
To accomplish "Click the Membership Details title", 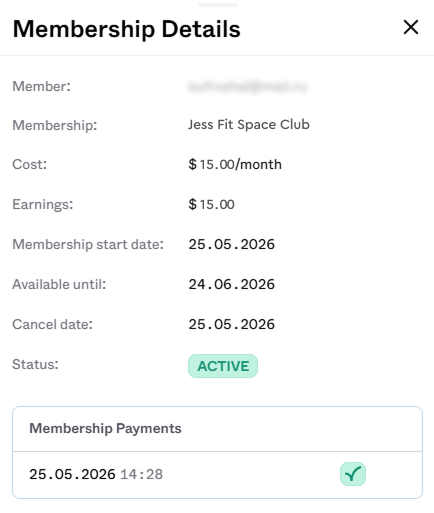I will point(126,29).
